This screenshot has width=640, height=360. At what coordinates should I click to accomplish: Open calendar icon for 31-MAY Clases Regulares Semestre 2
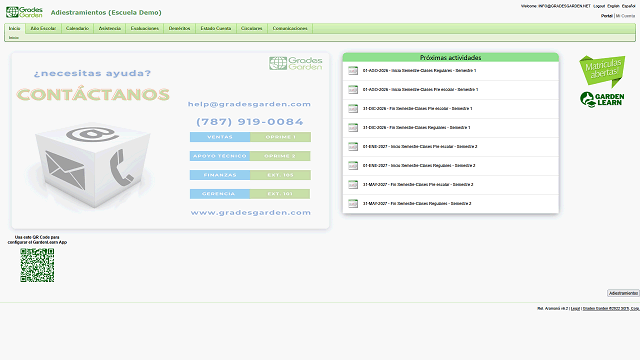pos(353,203)
